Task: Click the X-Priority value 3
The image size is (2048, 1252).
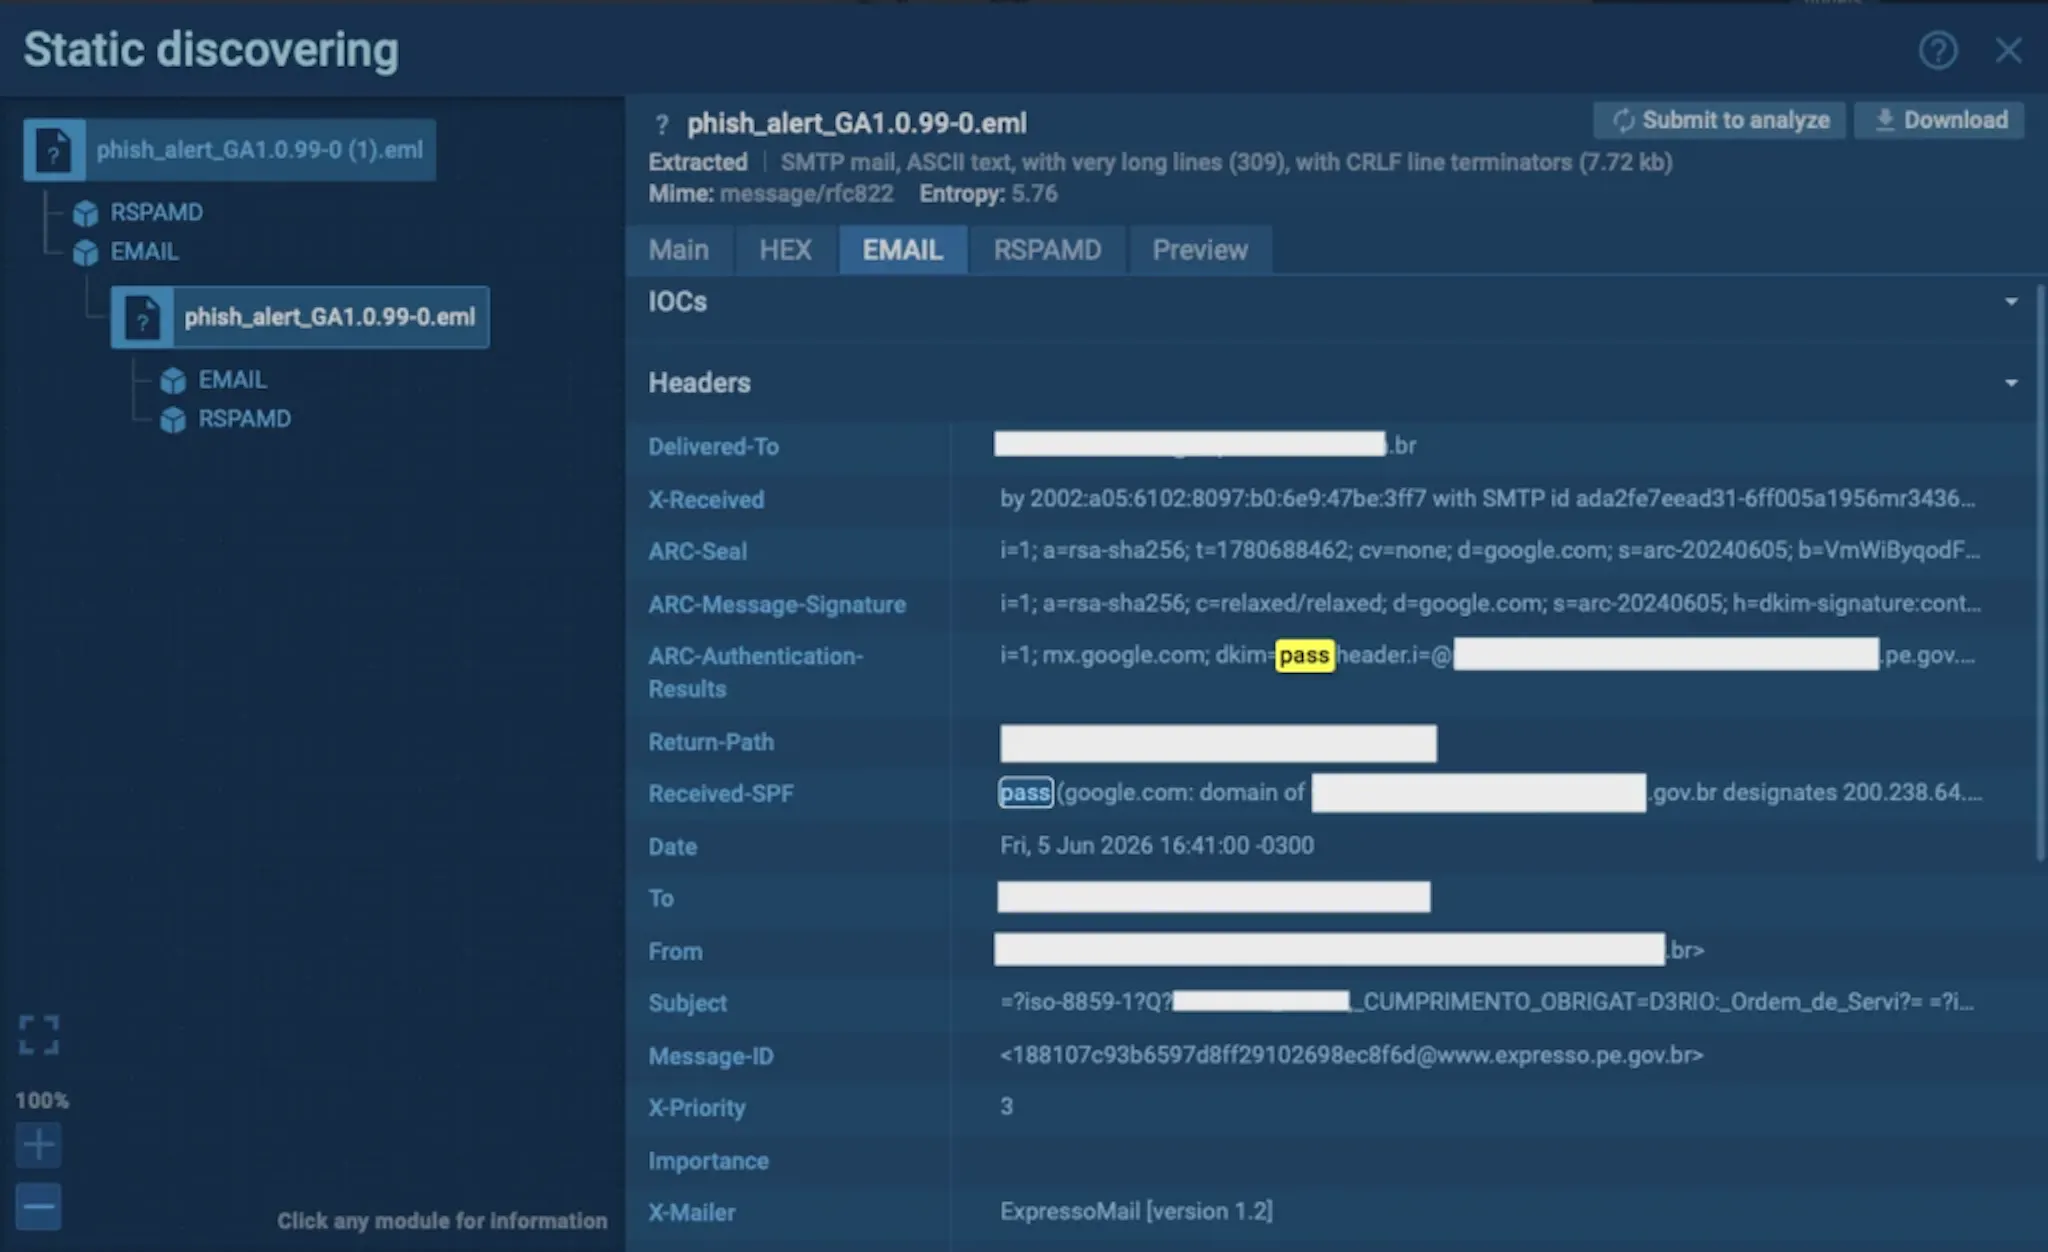Action: pos(1006,1106)
